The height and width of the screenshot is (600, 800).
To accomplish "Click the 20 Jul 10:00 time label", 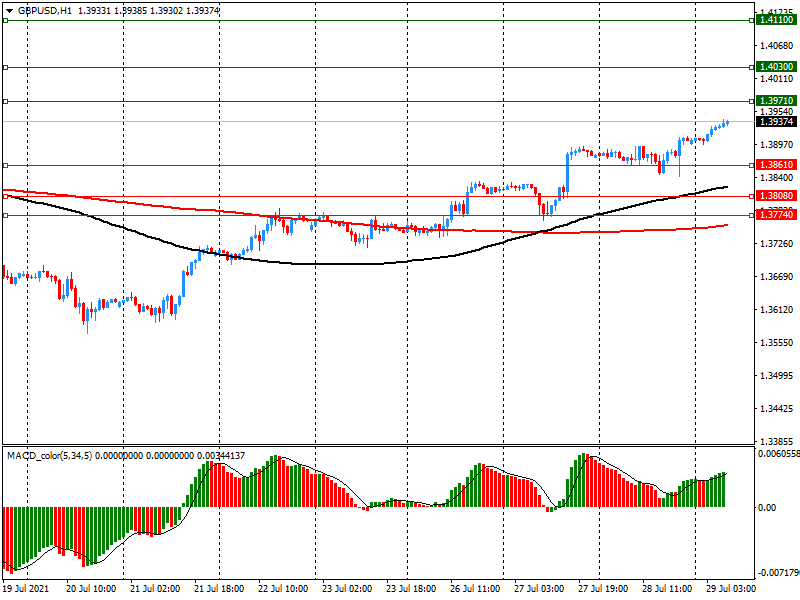I will click(x=91, y=589).
